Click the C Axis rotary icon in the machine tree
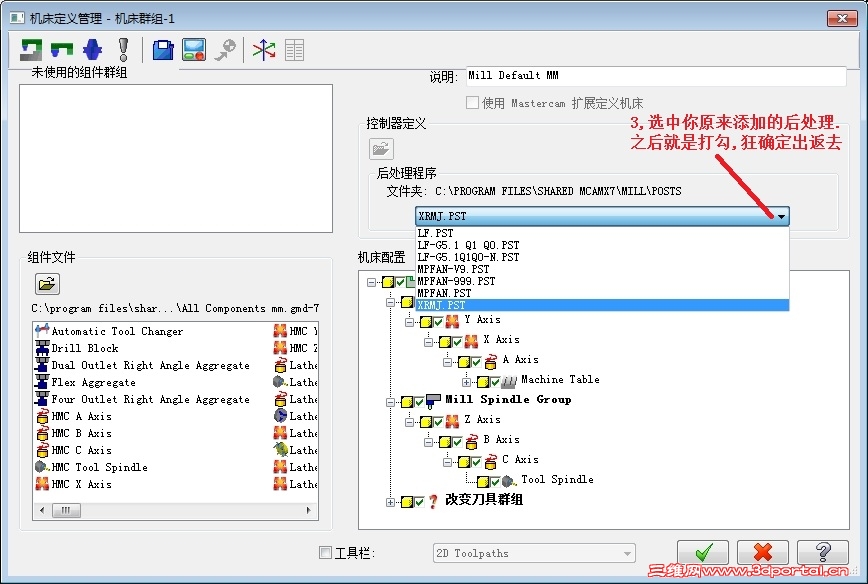868x584 pixels. click(x=490, y=461)
